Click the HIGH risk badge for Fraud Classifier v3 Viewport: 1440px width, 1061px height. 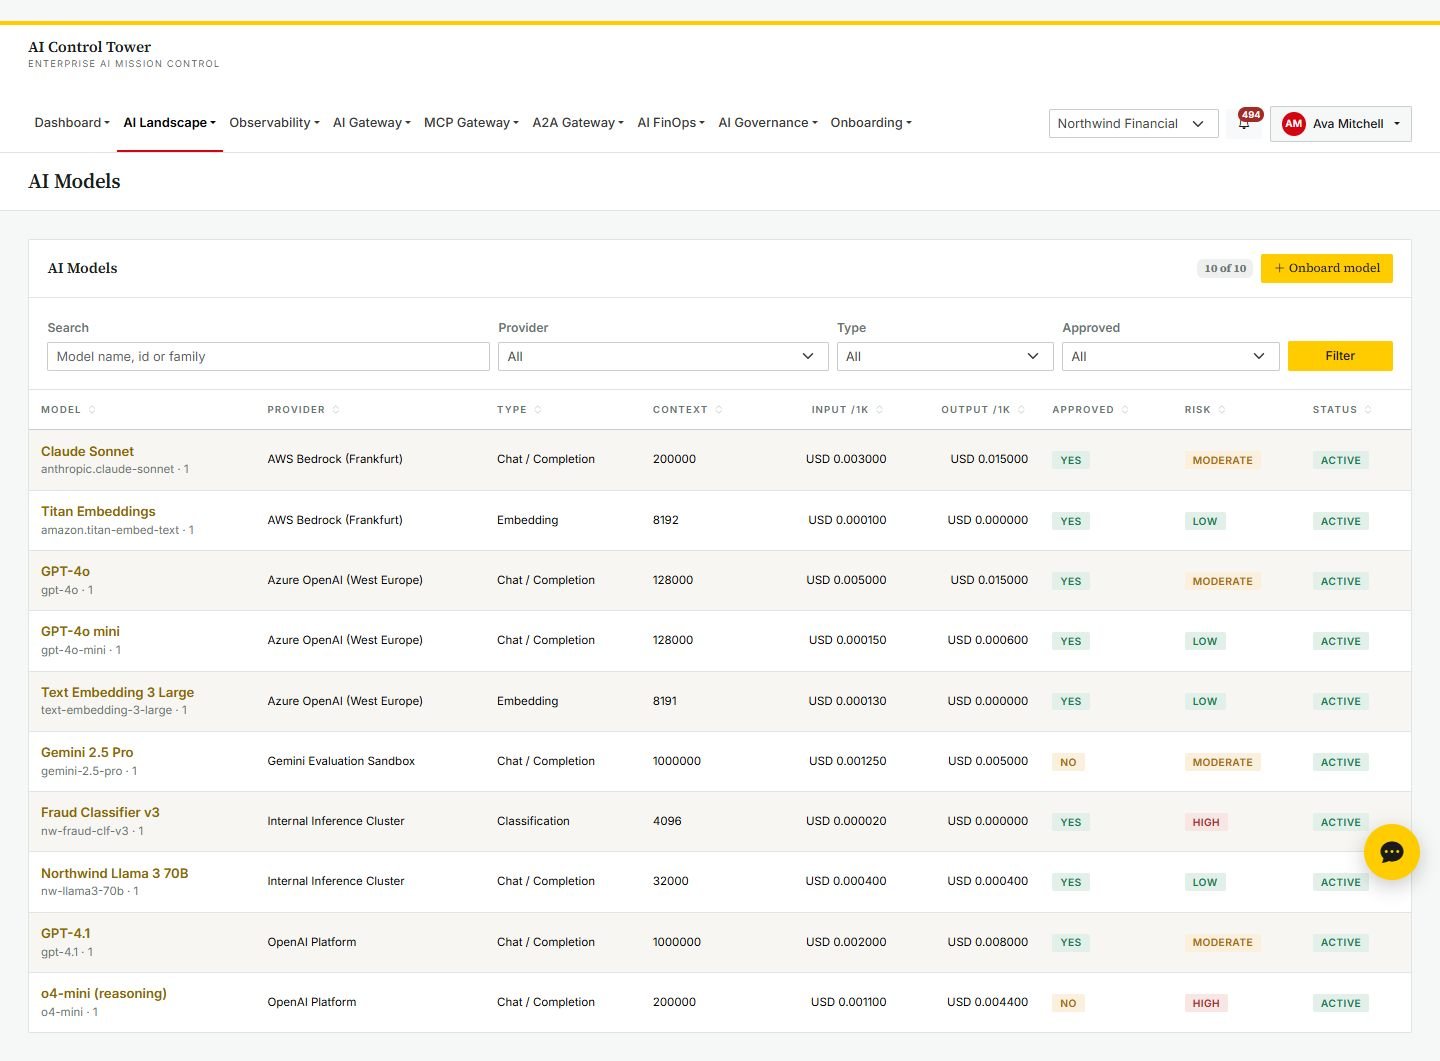(x=1206, y=822)
